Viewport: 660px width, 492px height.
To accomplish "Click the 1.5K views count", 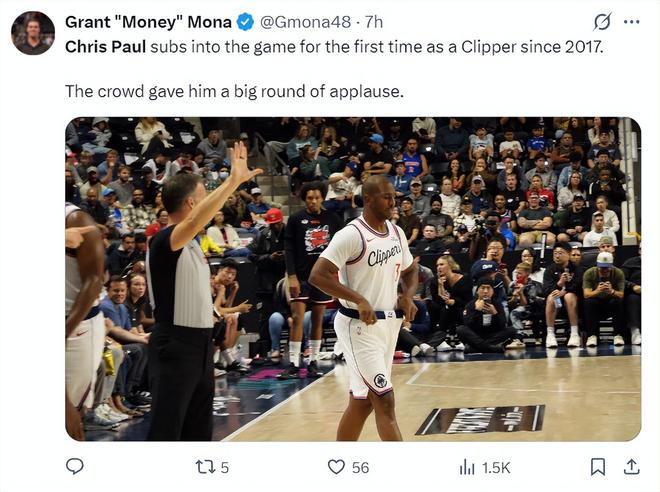I will (496, 467).
